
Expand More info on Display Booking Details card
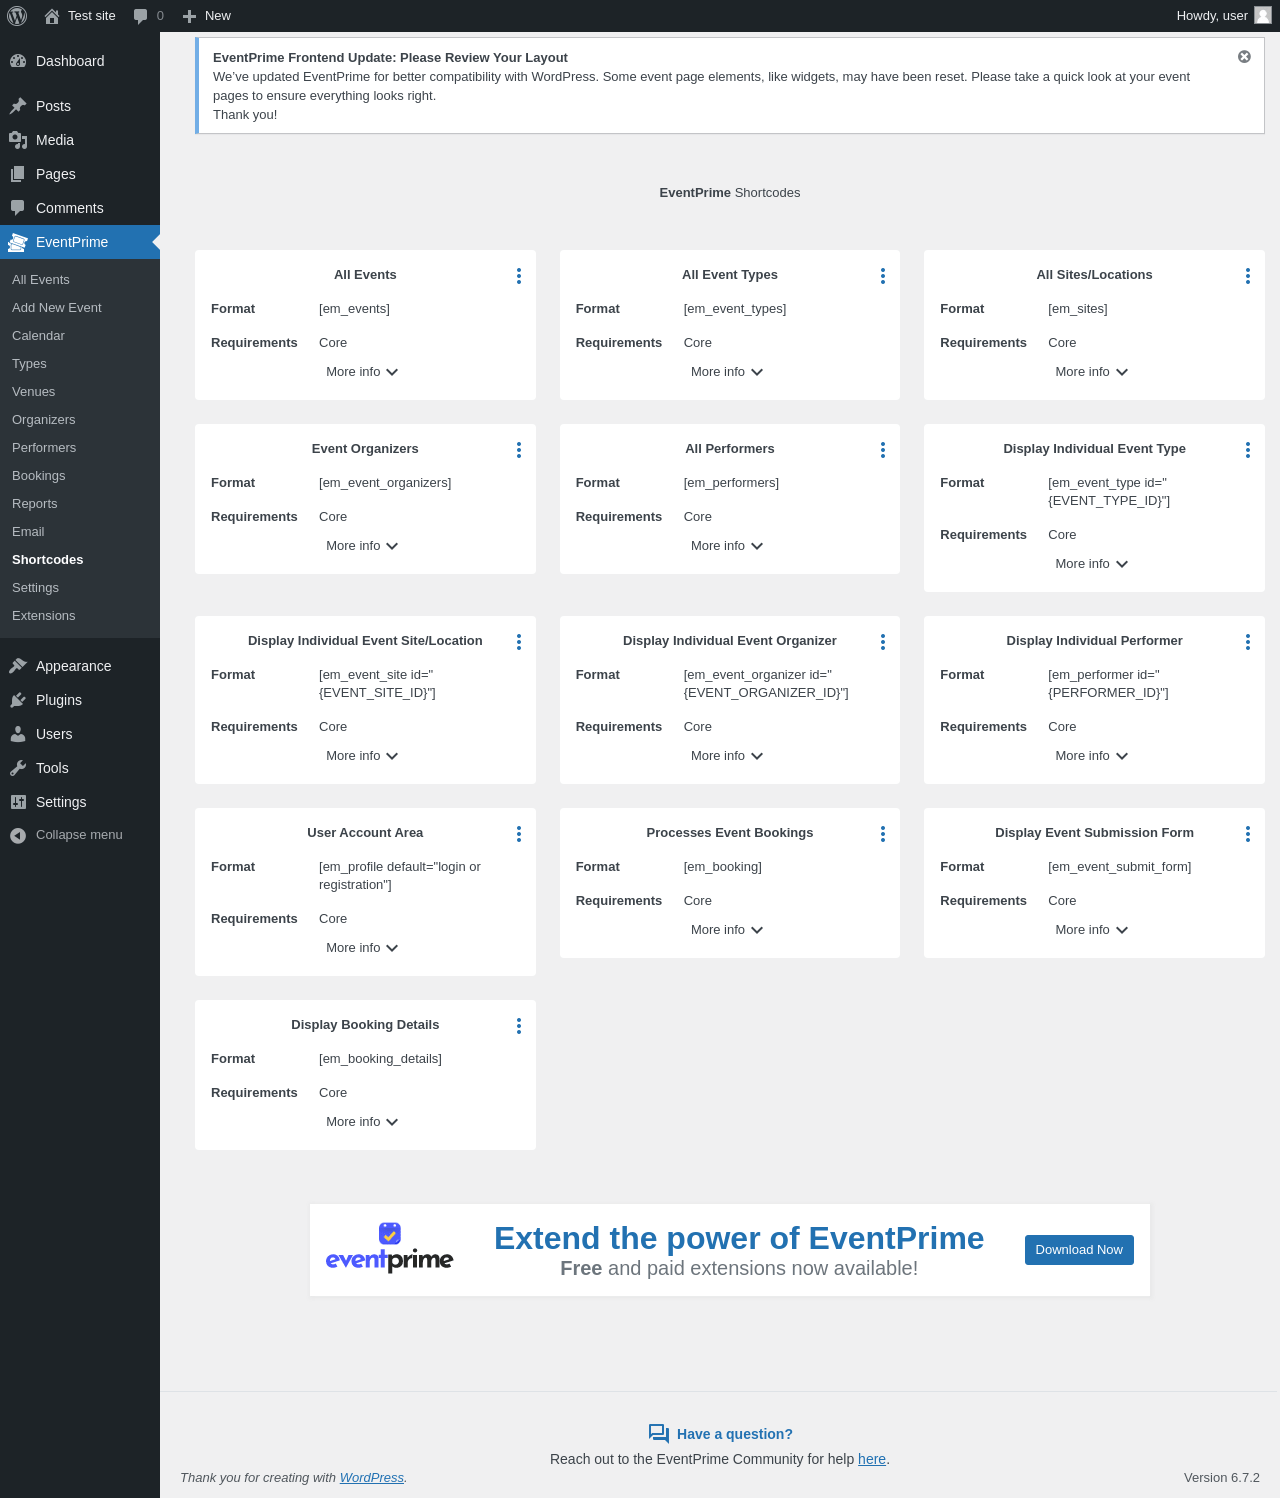362,1122
